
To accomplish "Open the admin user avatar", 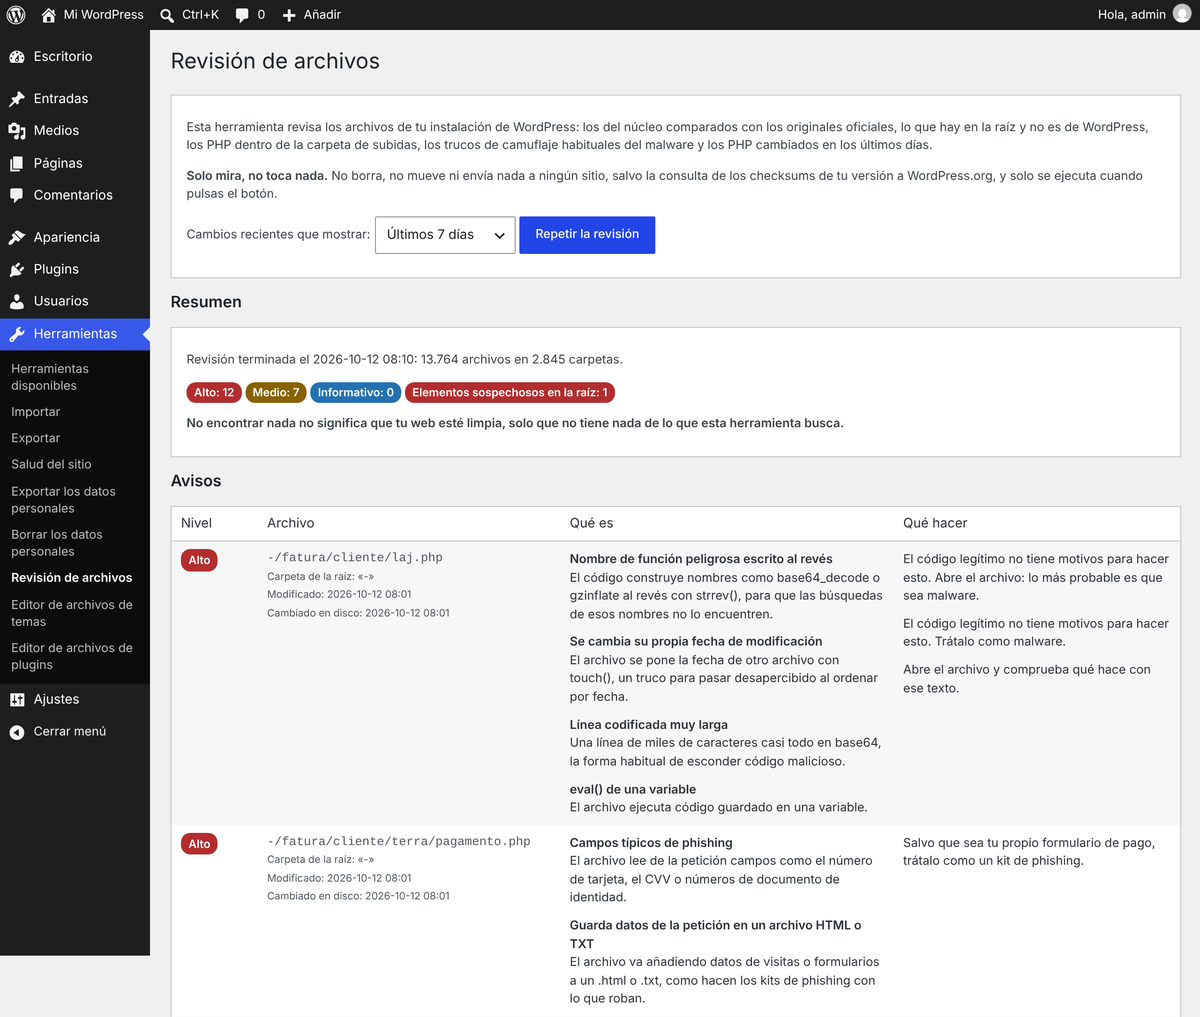I will pos(1182,14).
